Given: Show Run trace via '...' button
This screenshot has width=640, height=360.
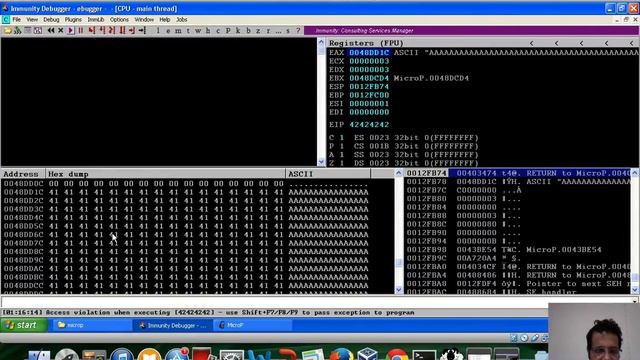Looking at the screenshot, I should point(278,31).
